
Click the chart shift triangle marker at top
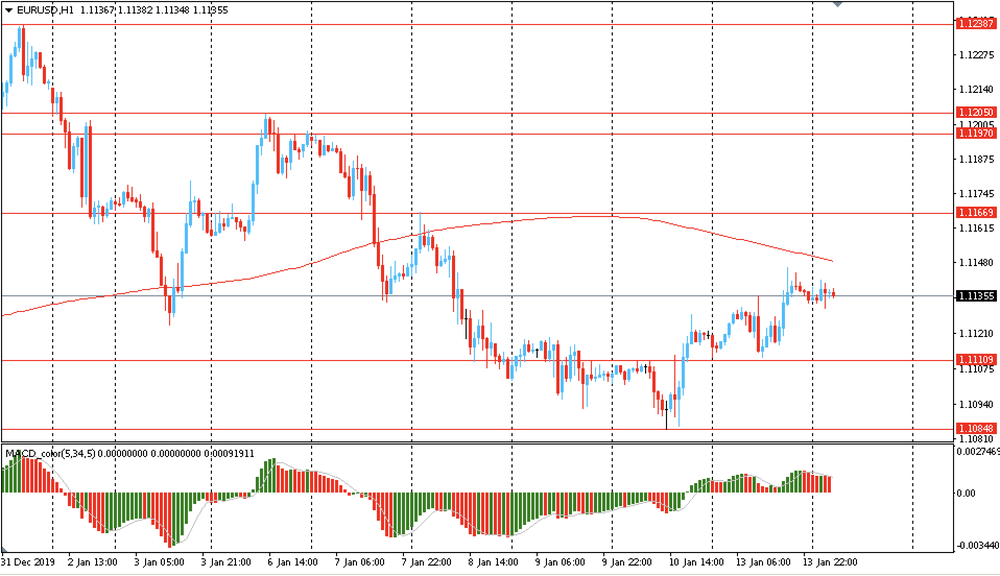tap(838, 5)
